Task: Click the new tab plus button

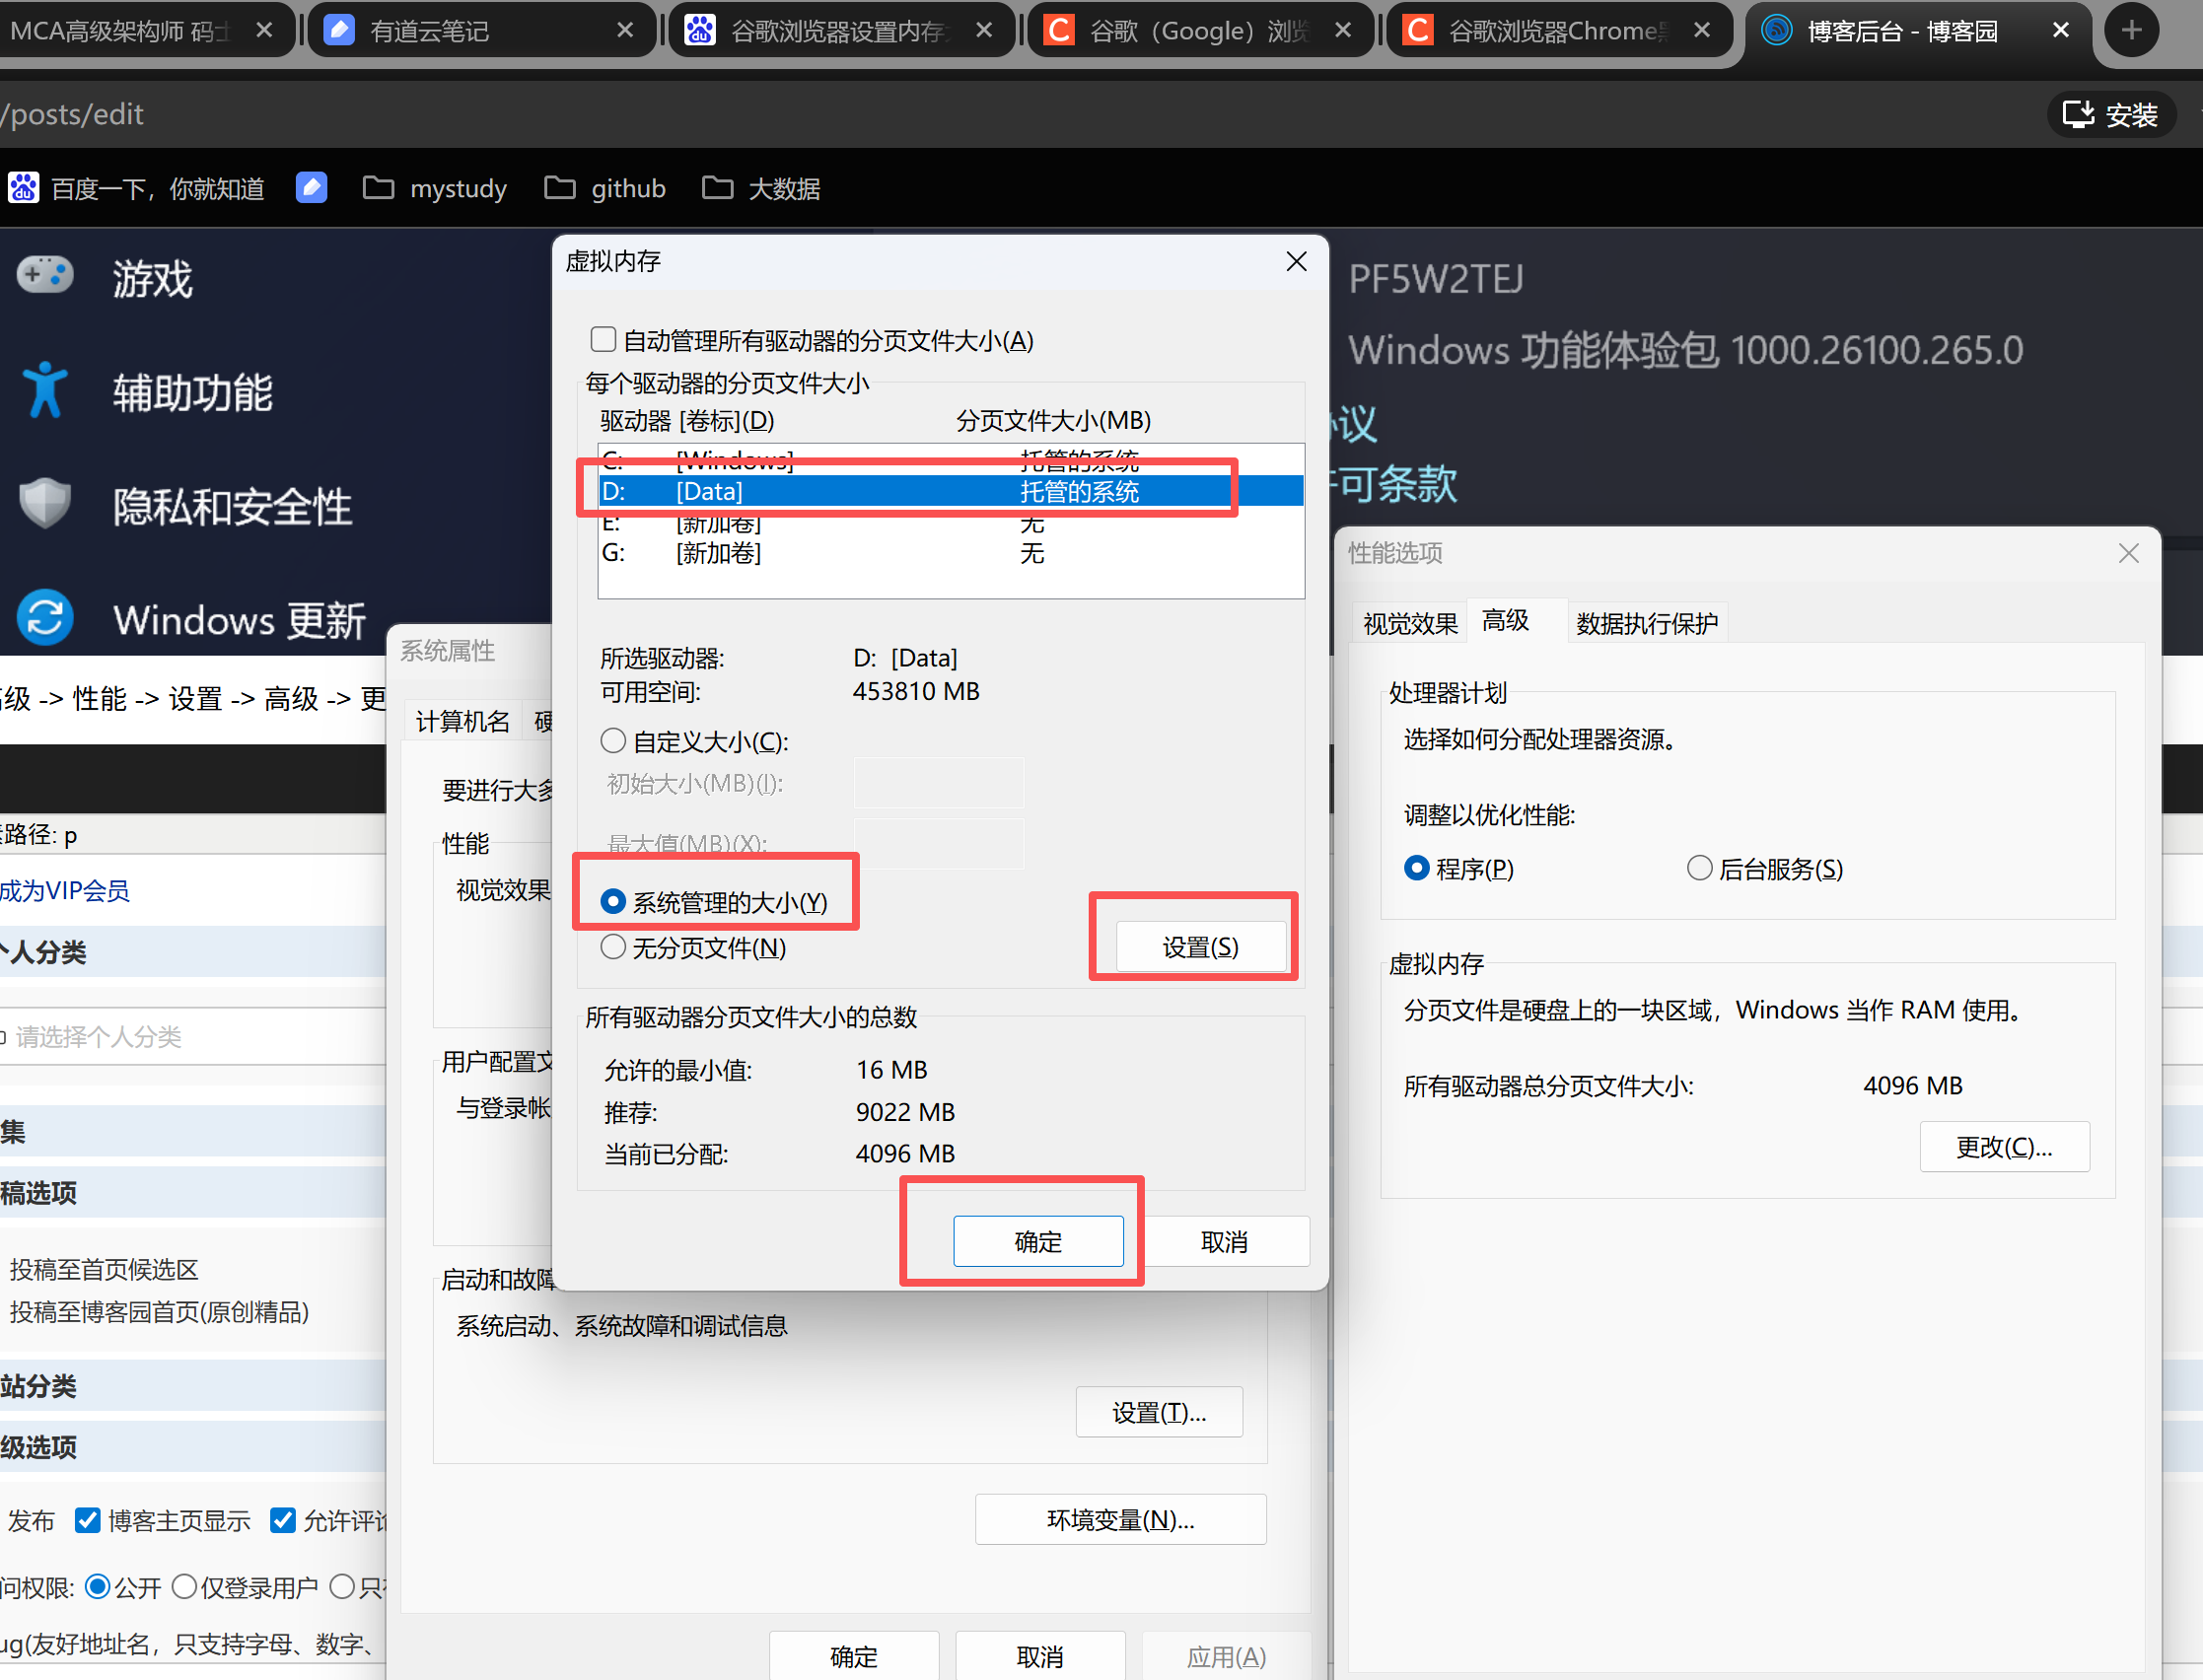Action: point(2131,30)
